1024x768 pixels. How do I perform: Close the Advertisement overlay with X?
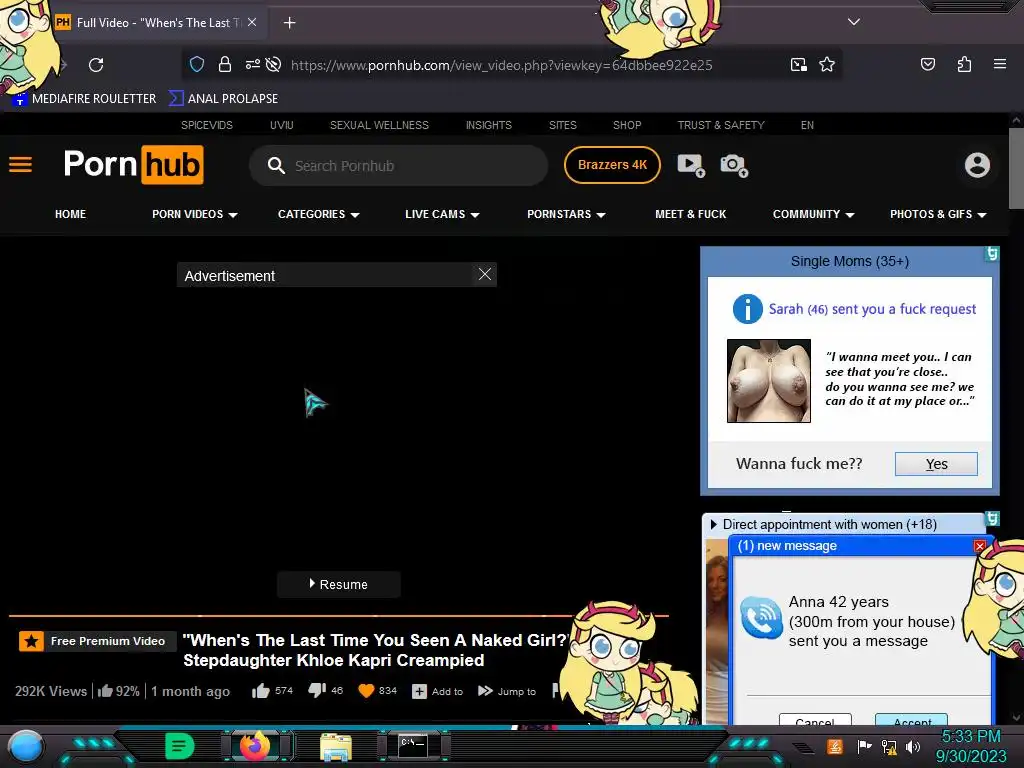coord(485,274)
